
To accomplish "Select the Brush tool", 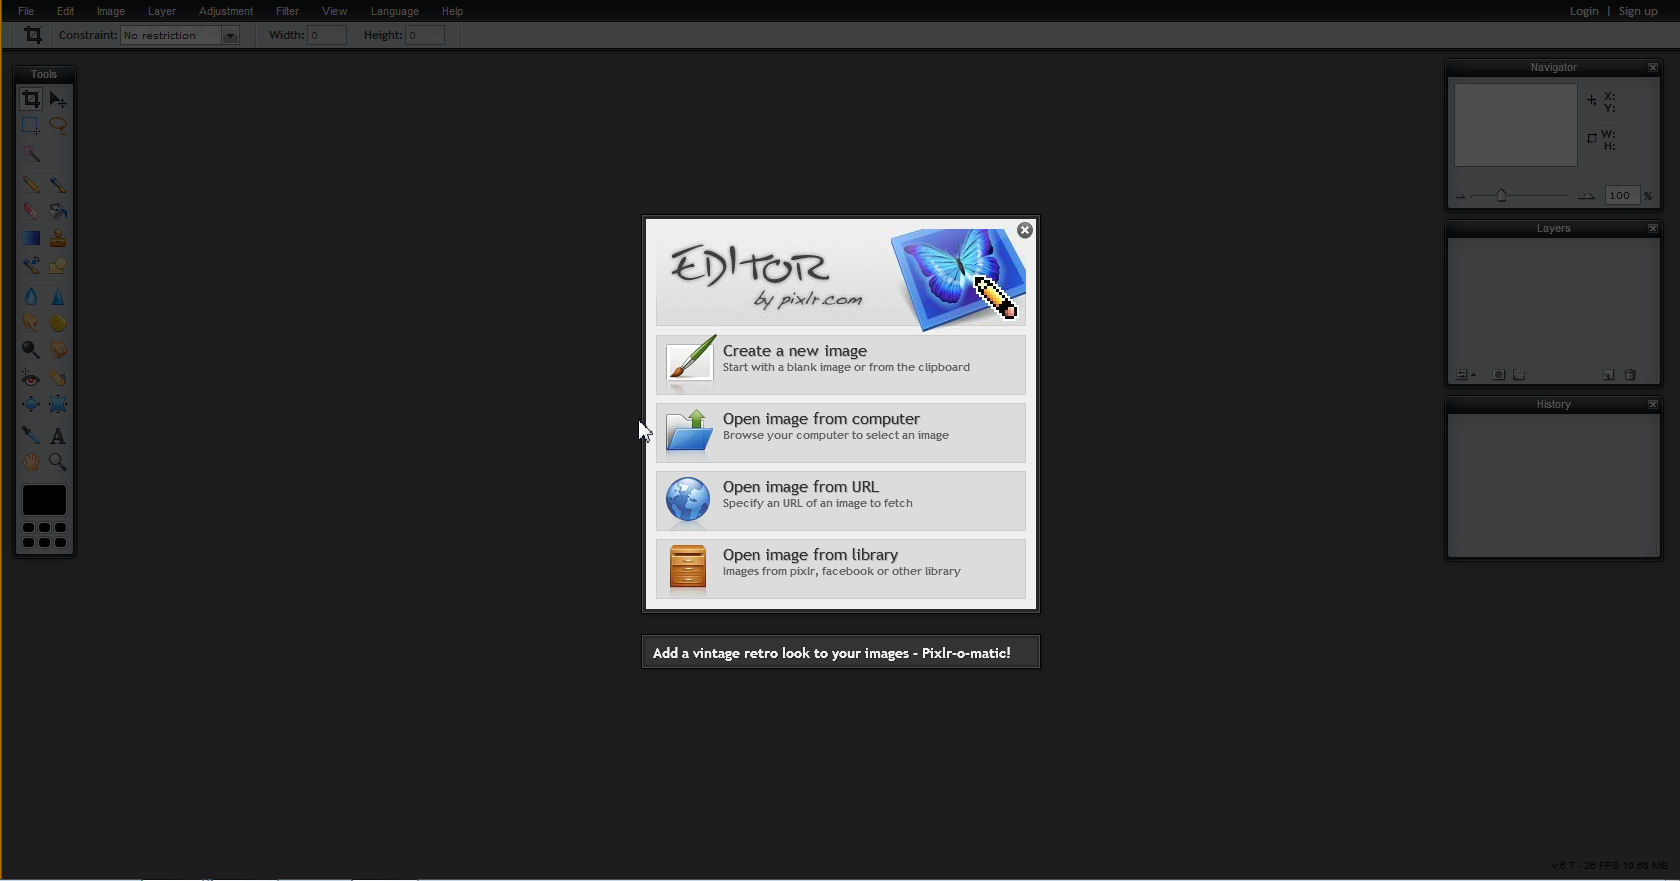I will [58, 185].
